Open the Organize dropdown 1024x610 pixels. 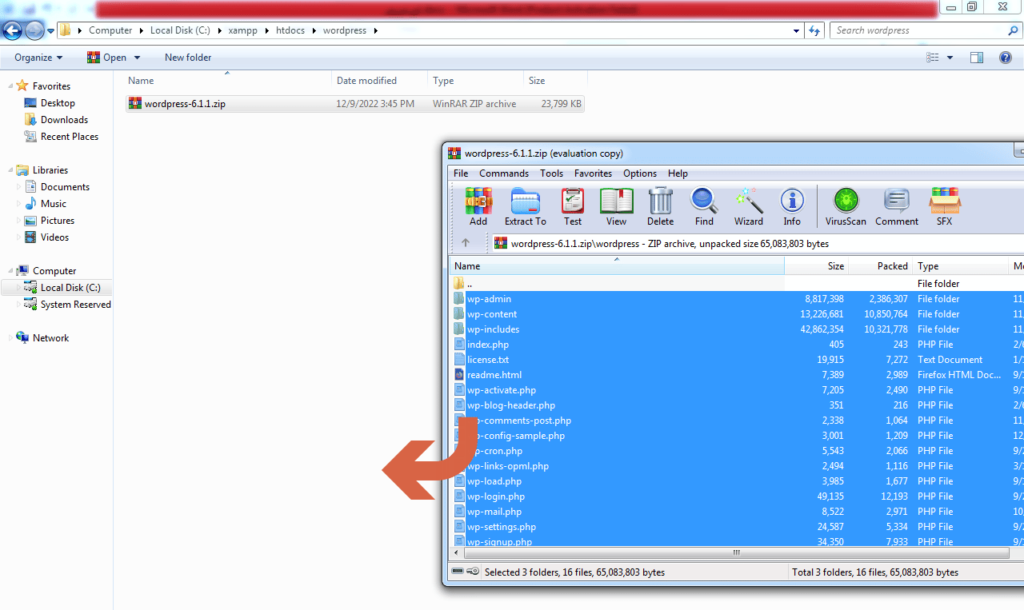pyautogui.click(x=39, y=57)
